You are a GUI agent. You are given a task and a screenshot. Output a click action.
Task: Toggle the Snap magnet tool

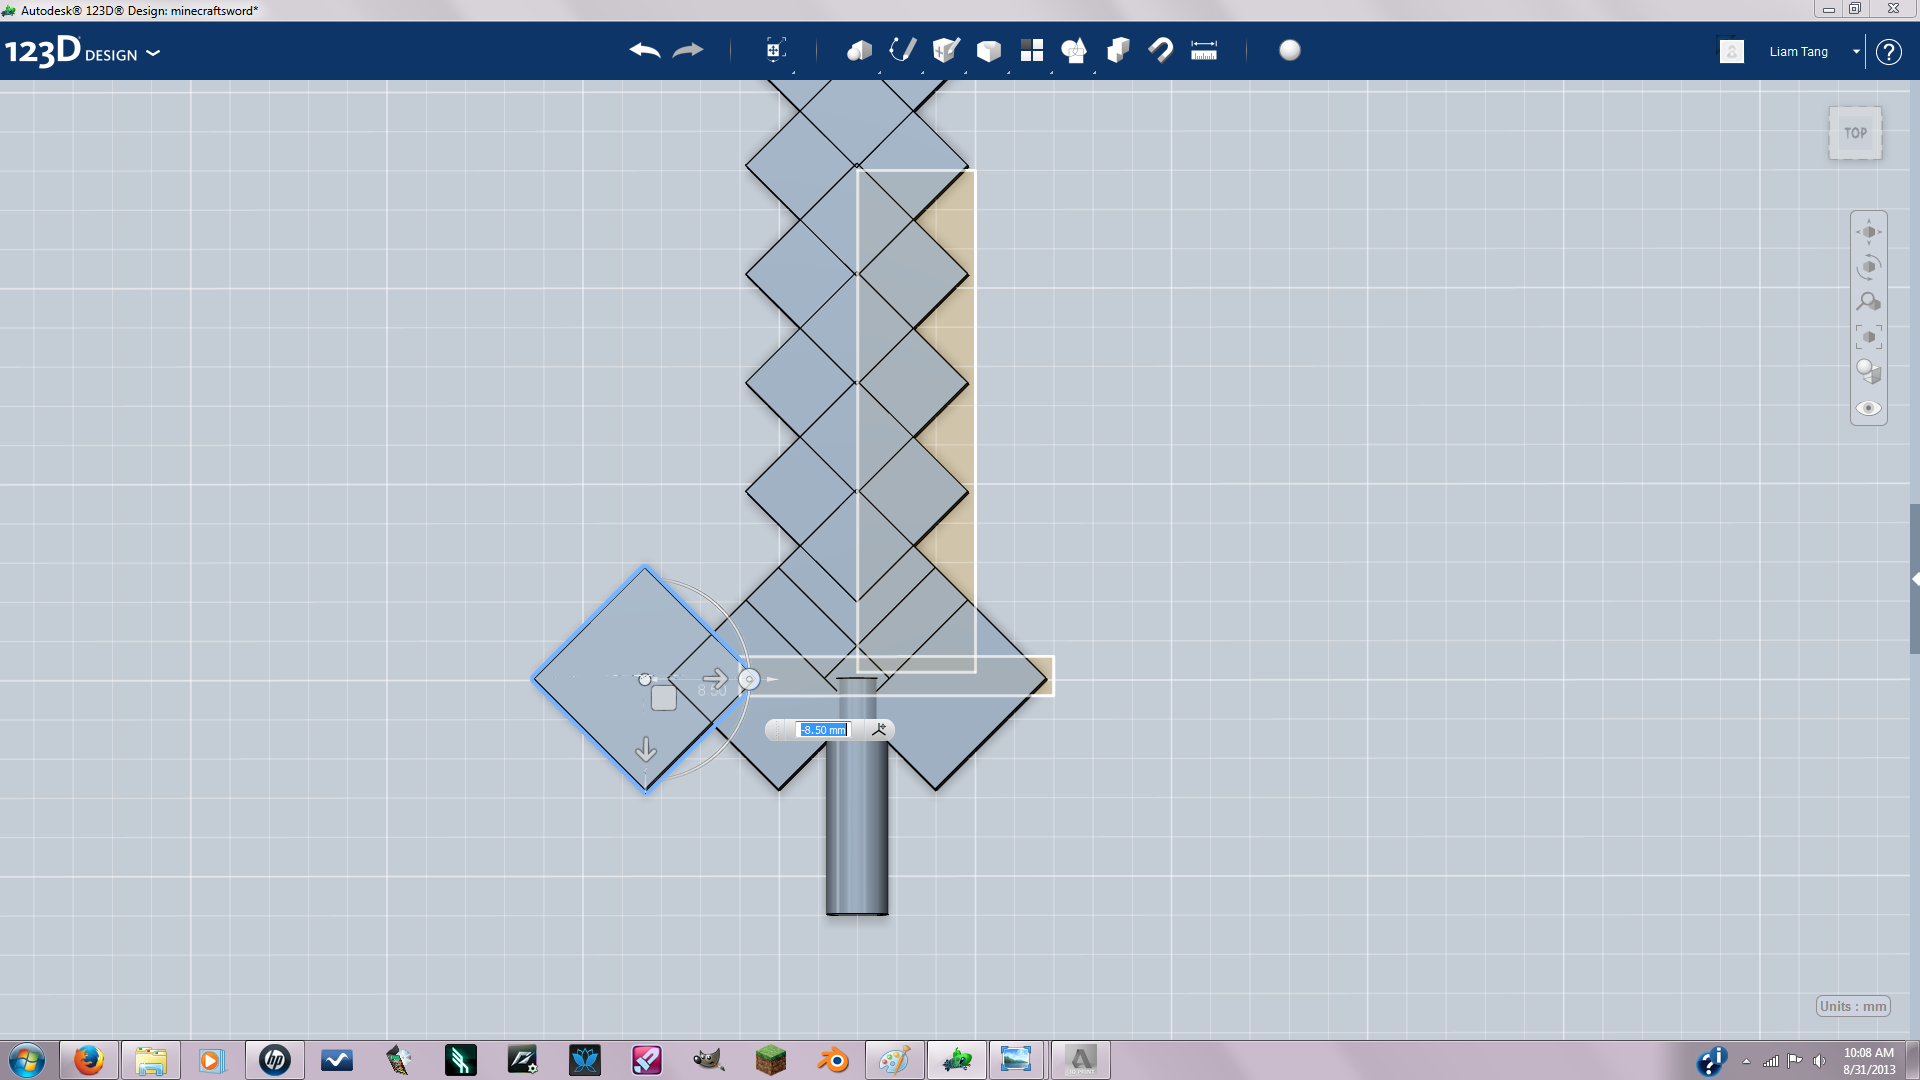click(x=1161, y=51)
